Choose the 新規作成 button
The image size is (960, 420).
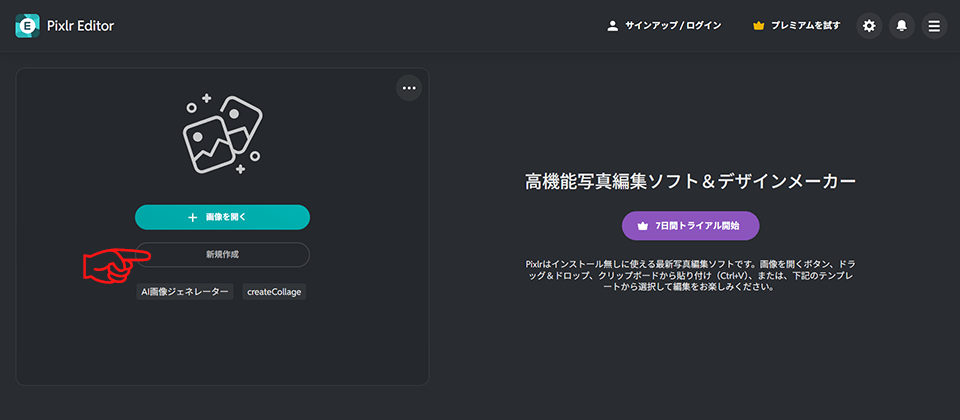click(222, 255)
